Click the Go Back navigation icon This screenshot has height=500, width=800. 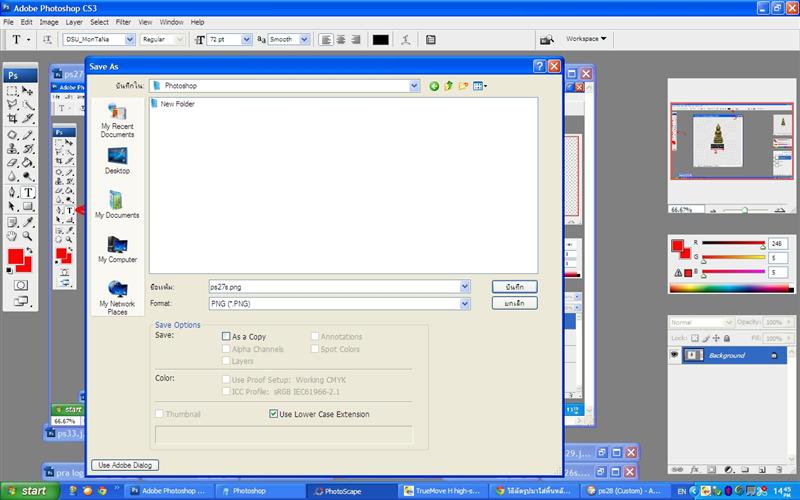[x=435, y=87]
